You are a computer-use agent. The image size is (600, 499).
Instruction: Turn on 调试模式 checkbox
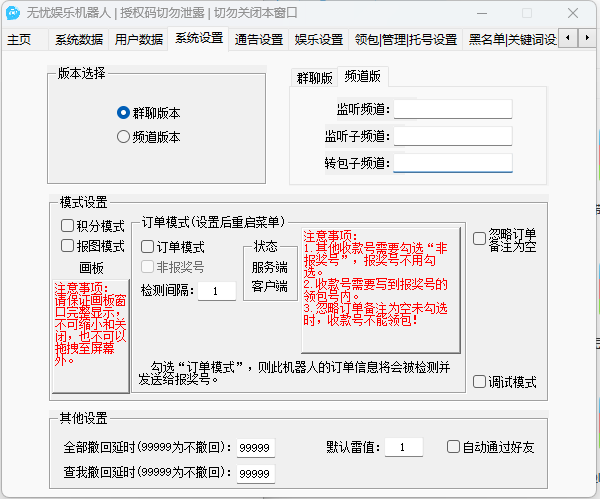click(x=480, y=382)
